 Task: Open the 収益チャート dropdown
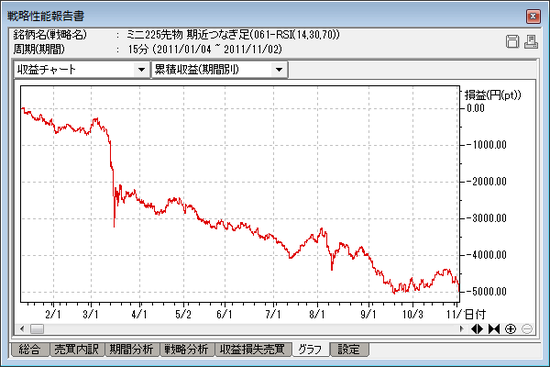(x=141, y=69)
